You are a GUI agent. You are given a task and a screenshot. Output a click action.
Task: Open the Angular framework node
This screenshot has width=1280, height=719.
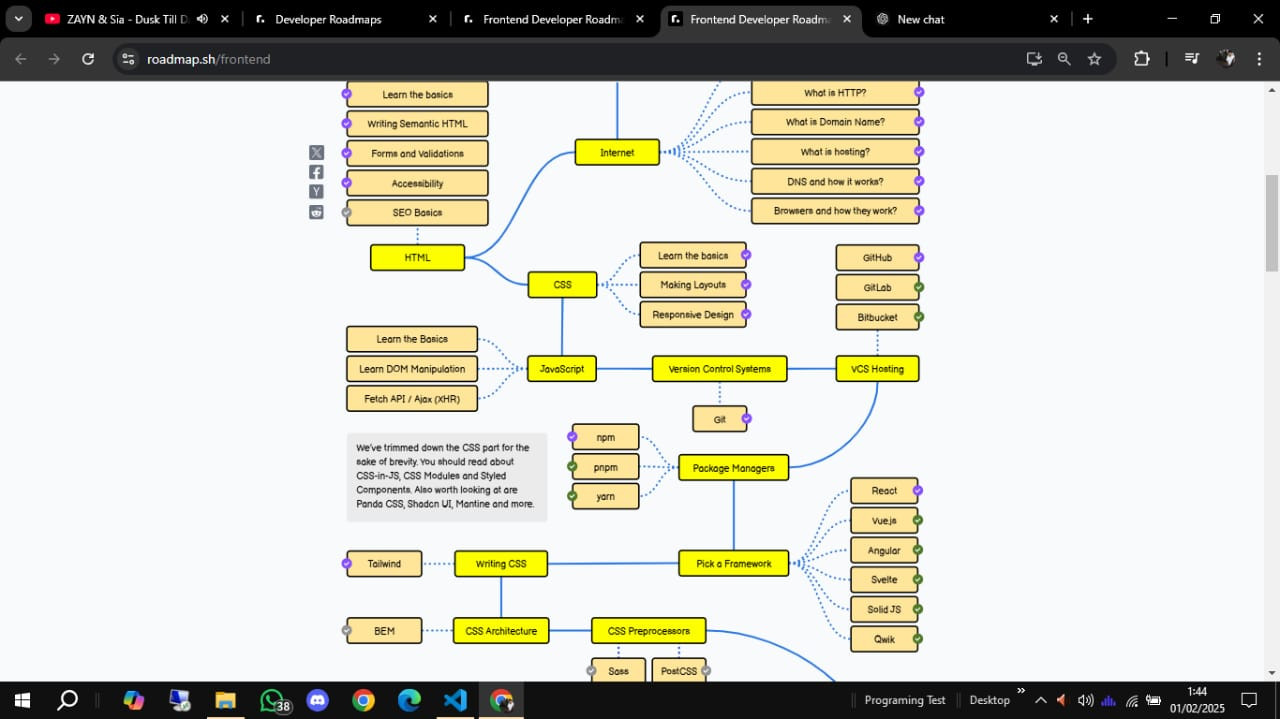(x=884, y=550)
